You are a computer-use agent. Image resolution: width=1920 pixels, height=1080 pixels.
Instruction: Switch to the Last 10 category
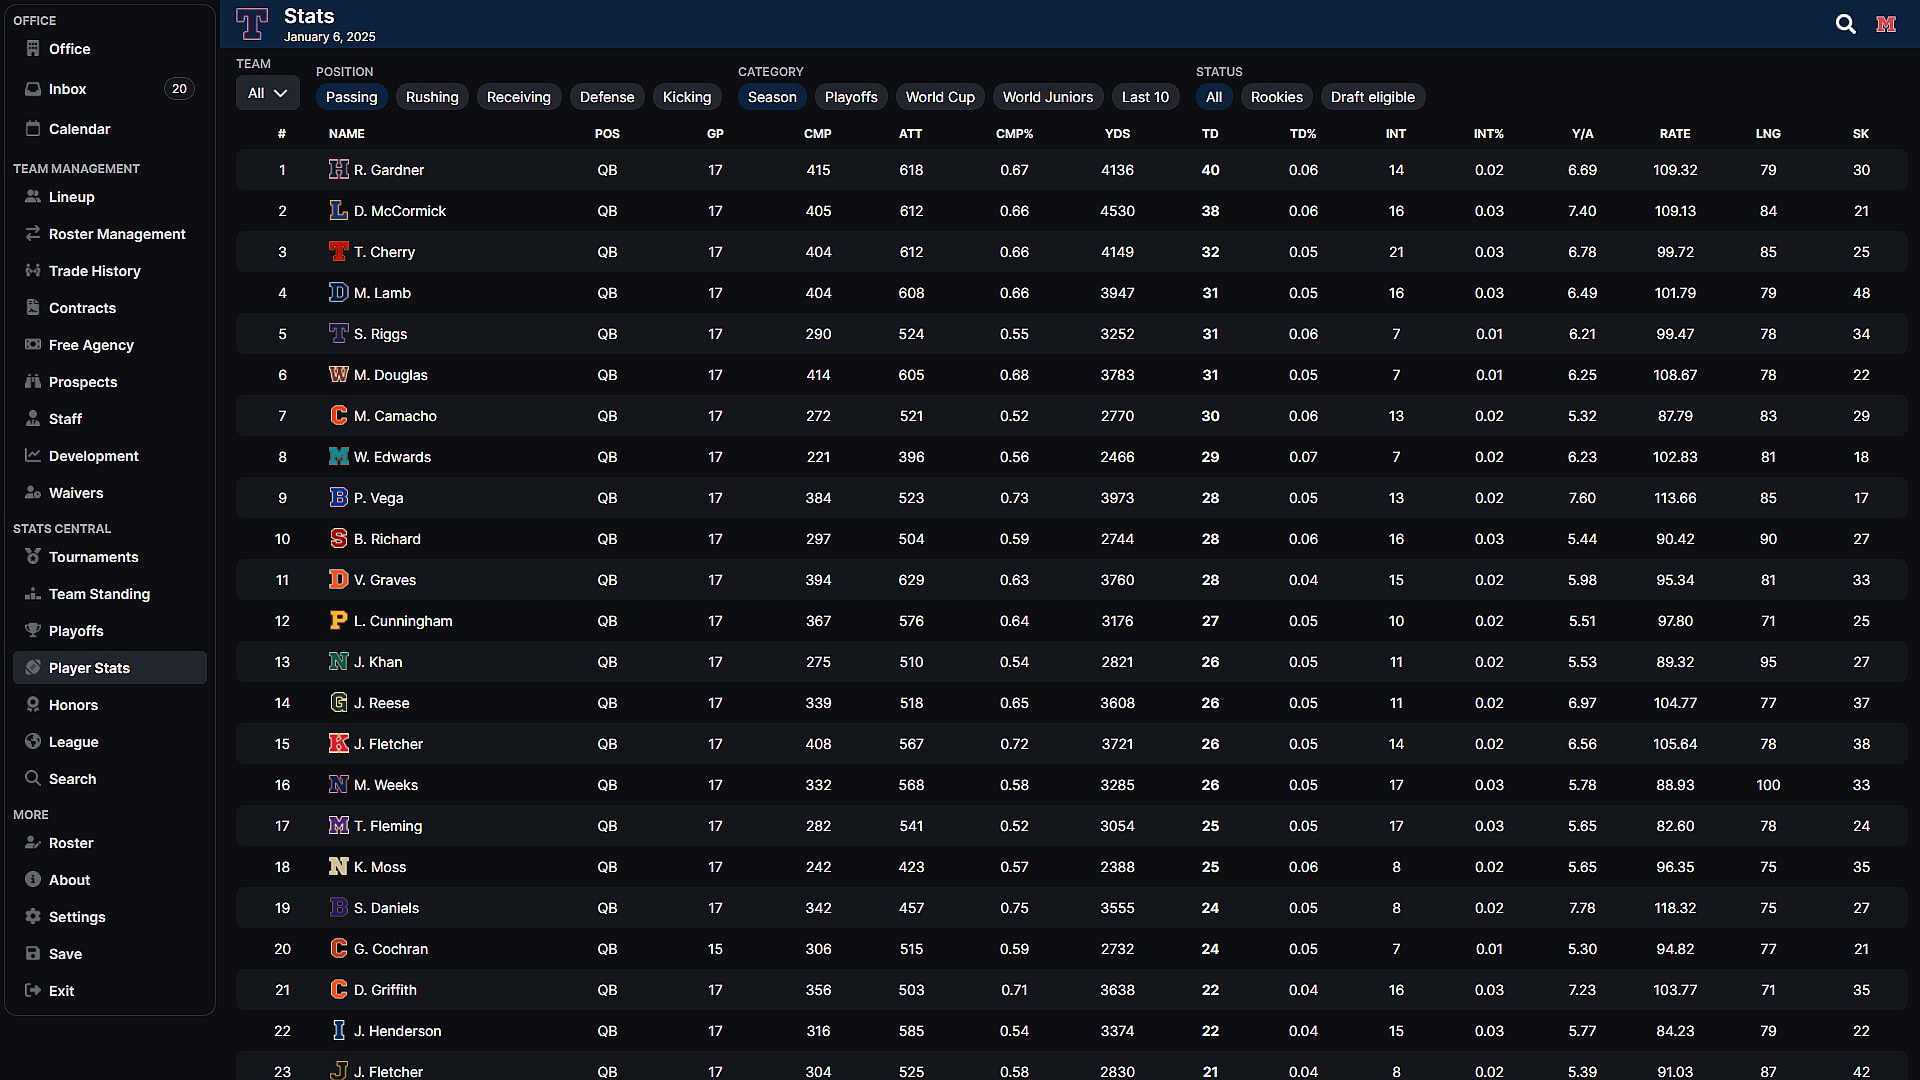point(1144,97)
